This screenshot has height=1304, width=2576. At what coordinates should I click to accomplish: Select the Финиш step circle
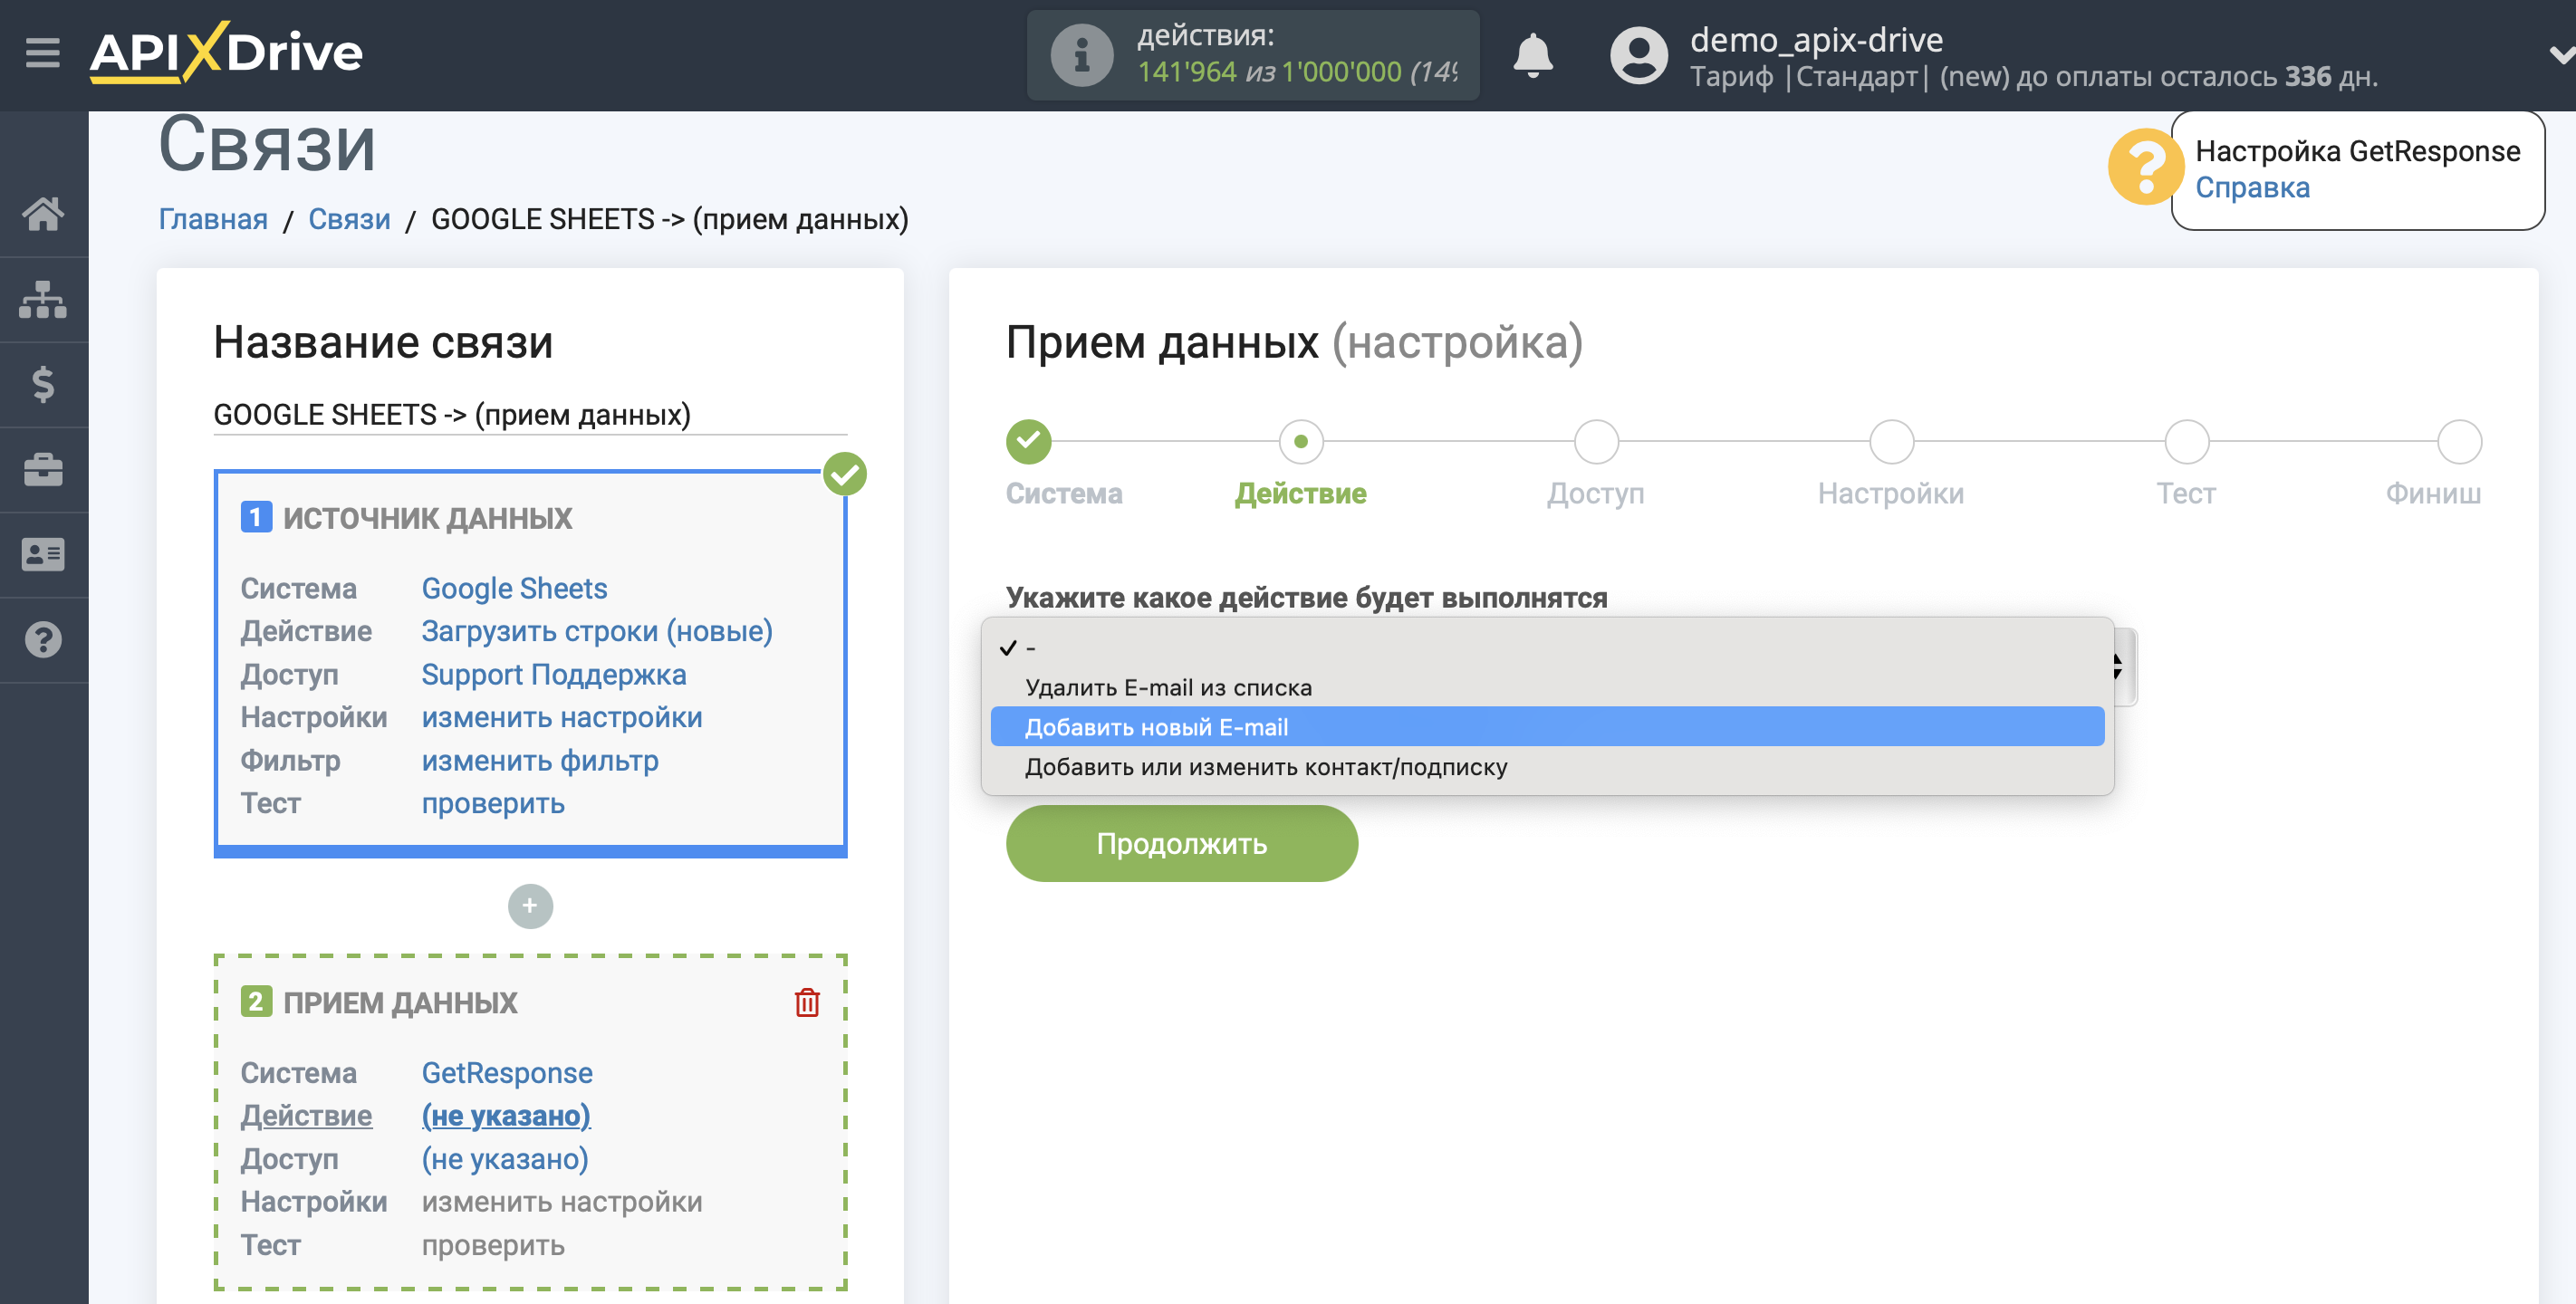[x=2459, y=441]
